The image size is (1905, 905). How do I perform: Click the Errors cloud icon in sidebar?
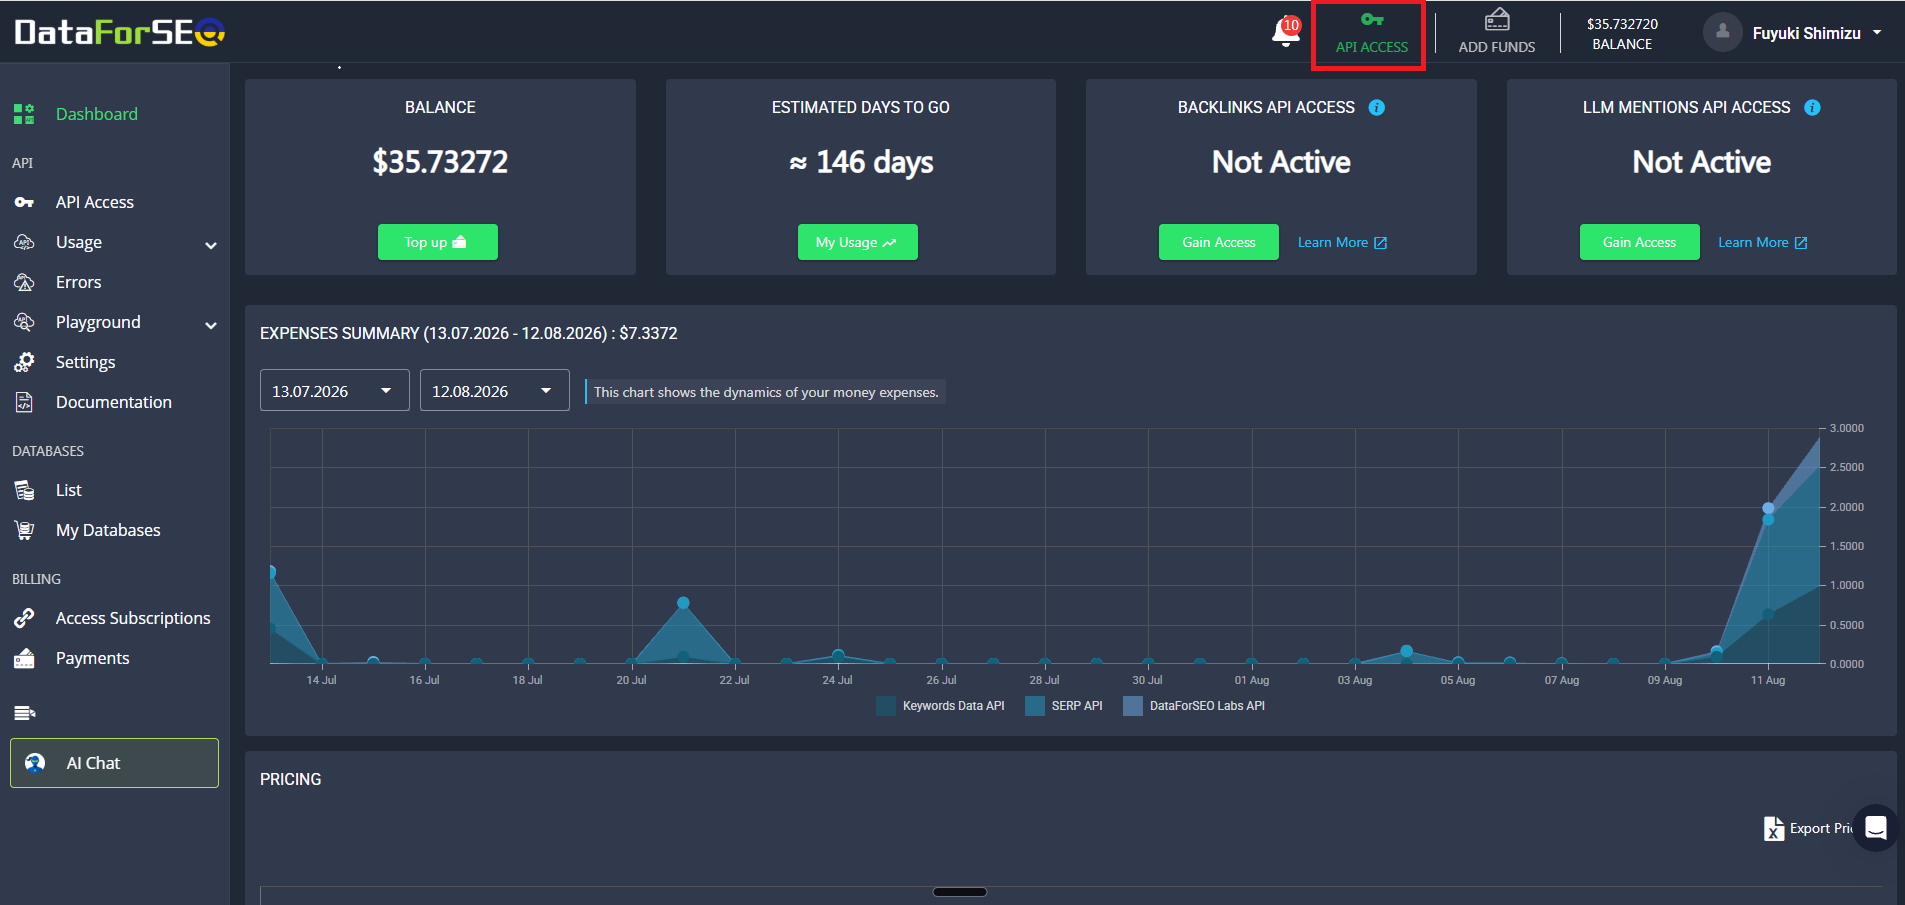click(x=24, y=282)
